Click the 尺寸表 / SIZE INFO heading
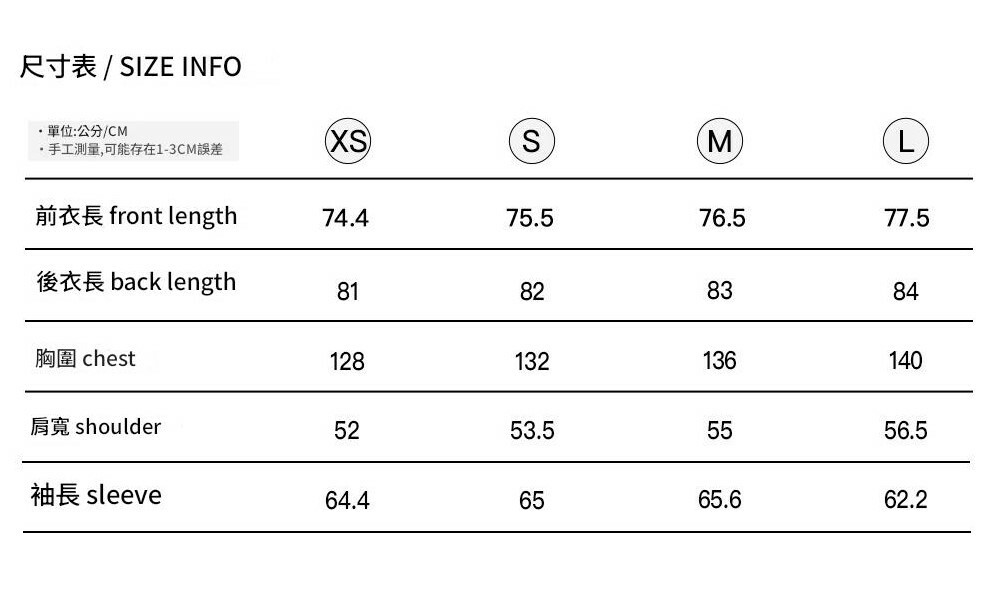Viewport: 999px width, 590px height. click(131, 67)
